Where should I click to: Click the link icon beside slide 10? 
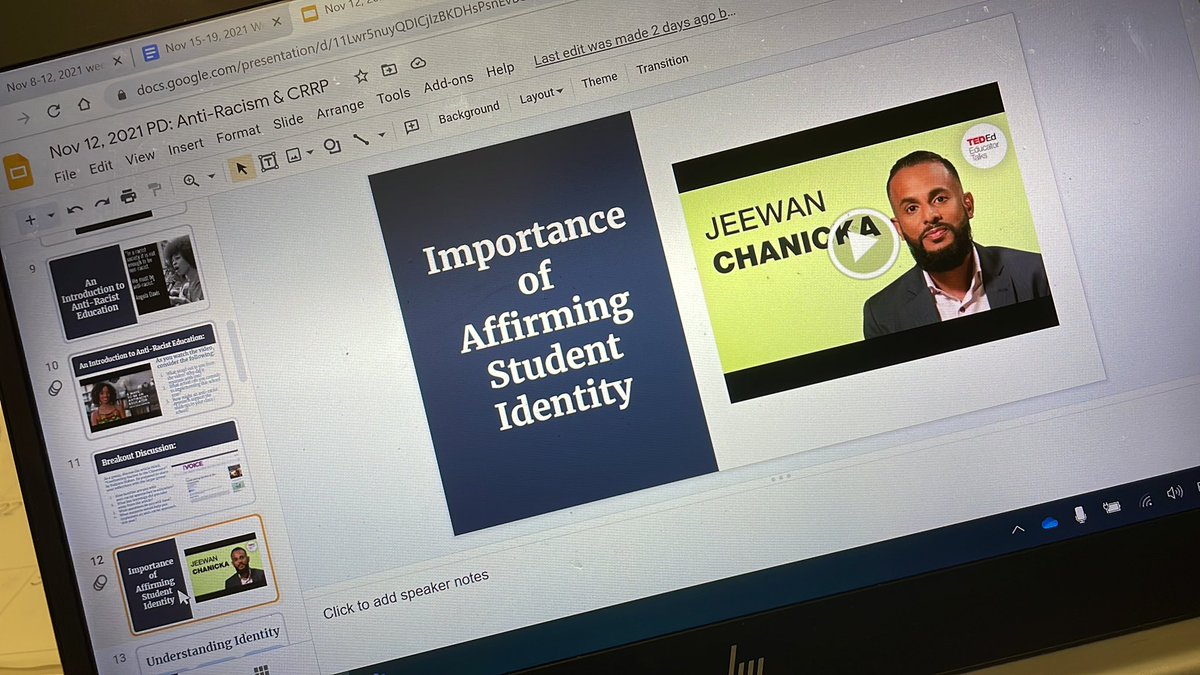click(55, 387)
